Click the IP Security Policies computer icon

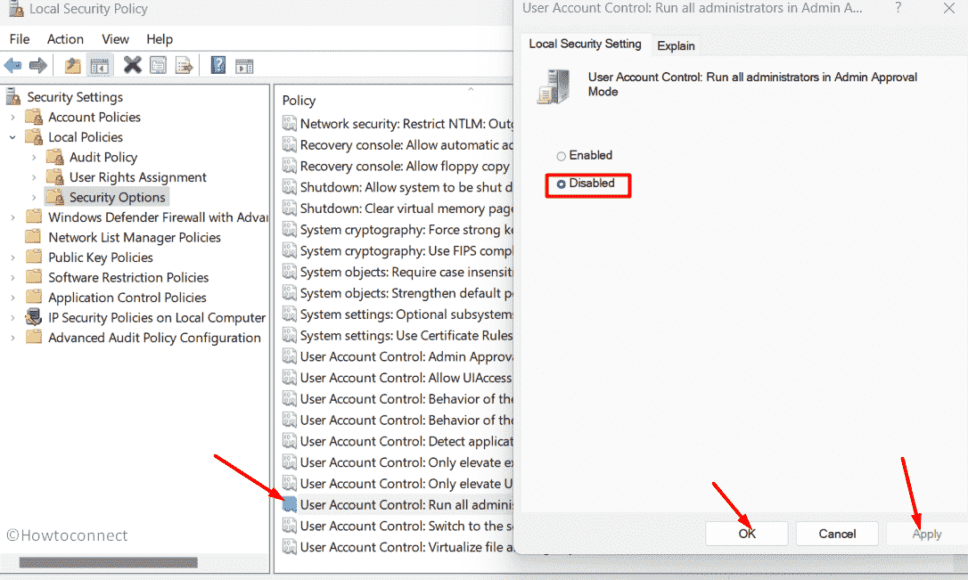click(33, 317)
